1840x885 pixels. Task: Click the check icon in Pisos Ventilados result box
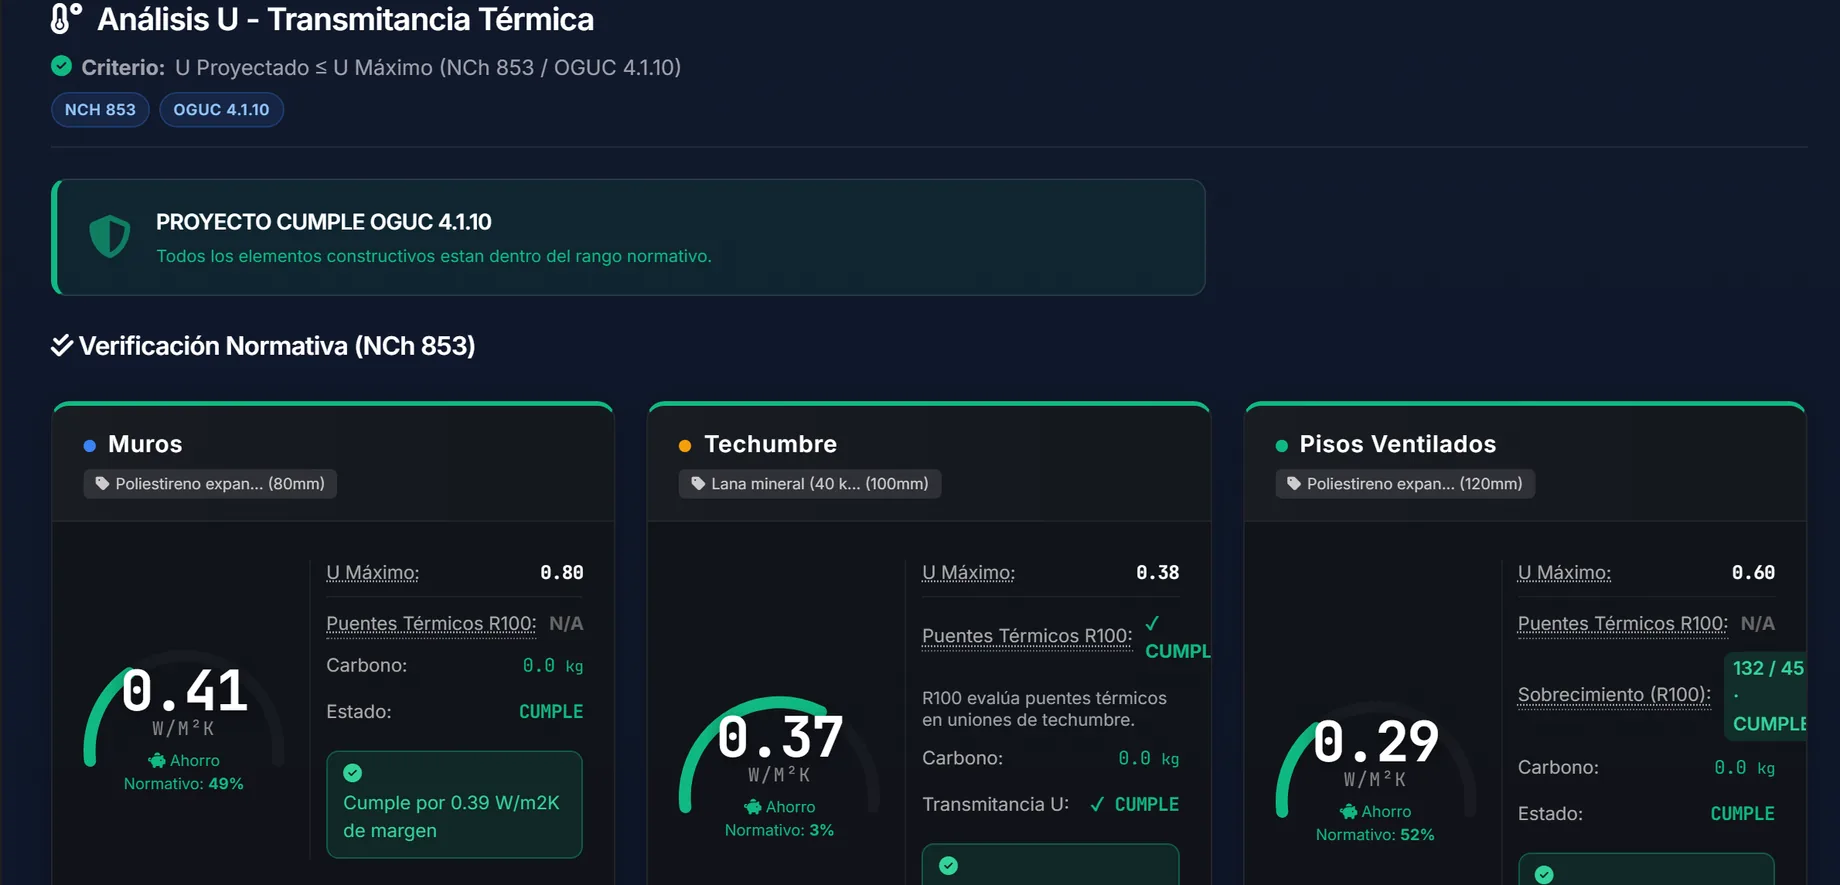coord(1544,875)
